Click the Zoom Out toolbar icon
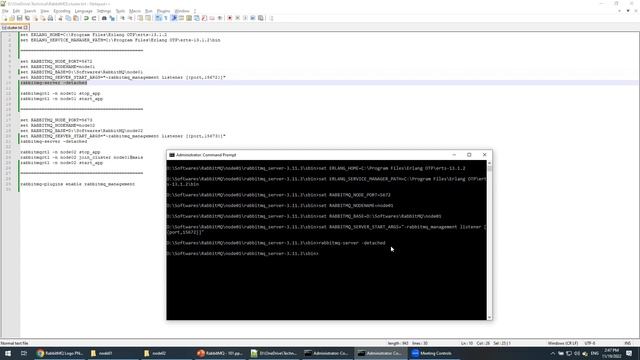The height and width of the screenshot is (360, 640). point(130,18)
